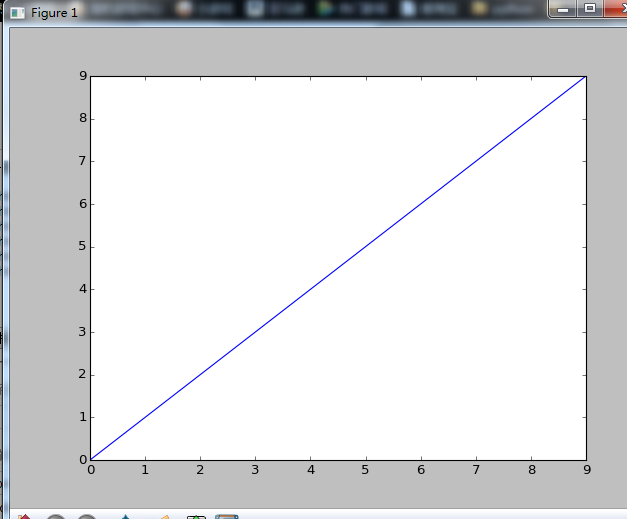Click the y-axis tick label 1
Viewport: 627px width, 519px height.
(83, 417)
